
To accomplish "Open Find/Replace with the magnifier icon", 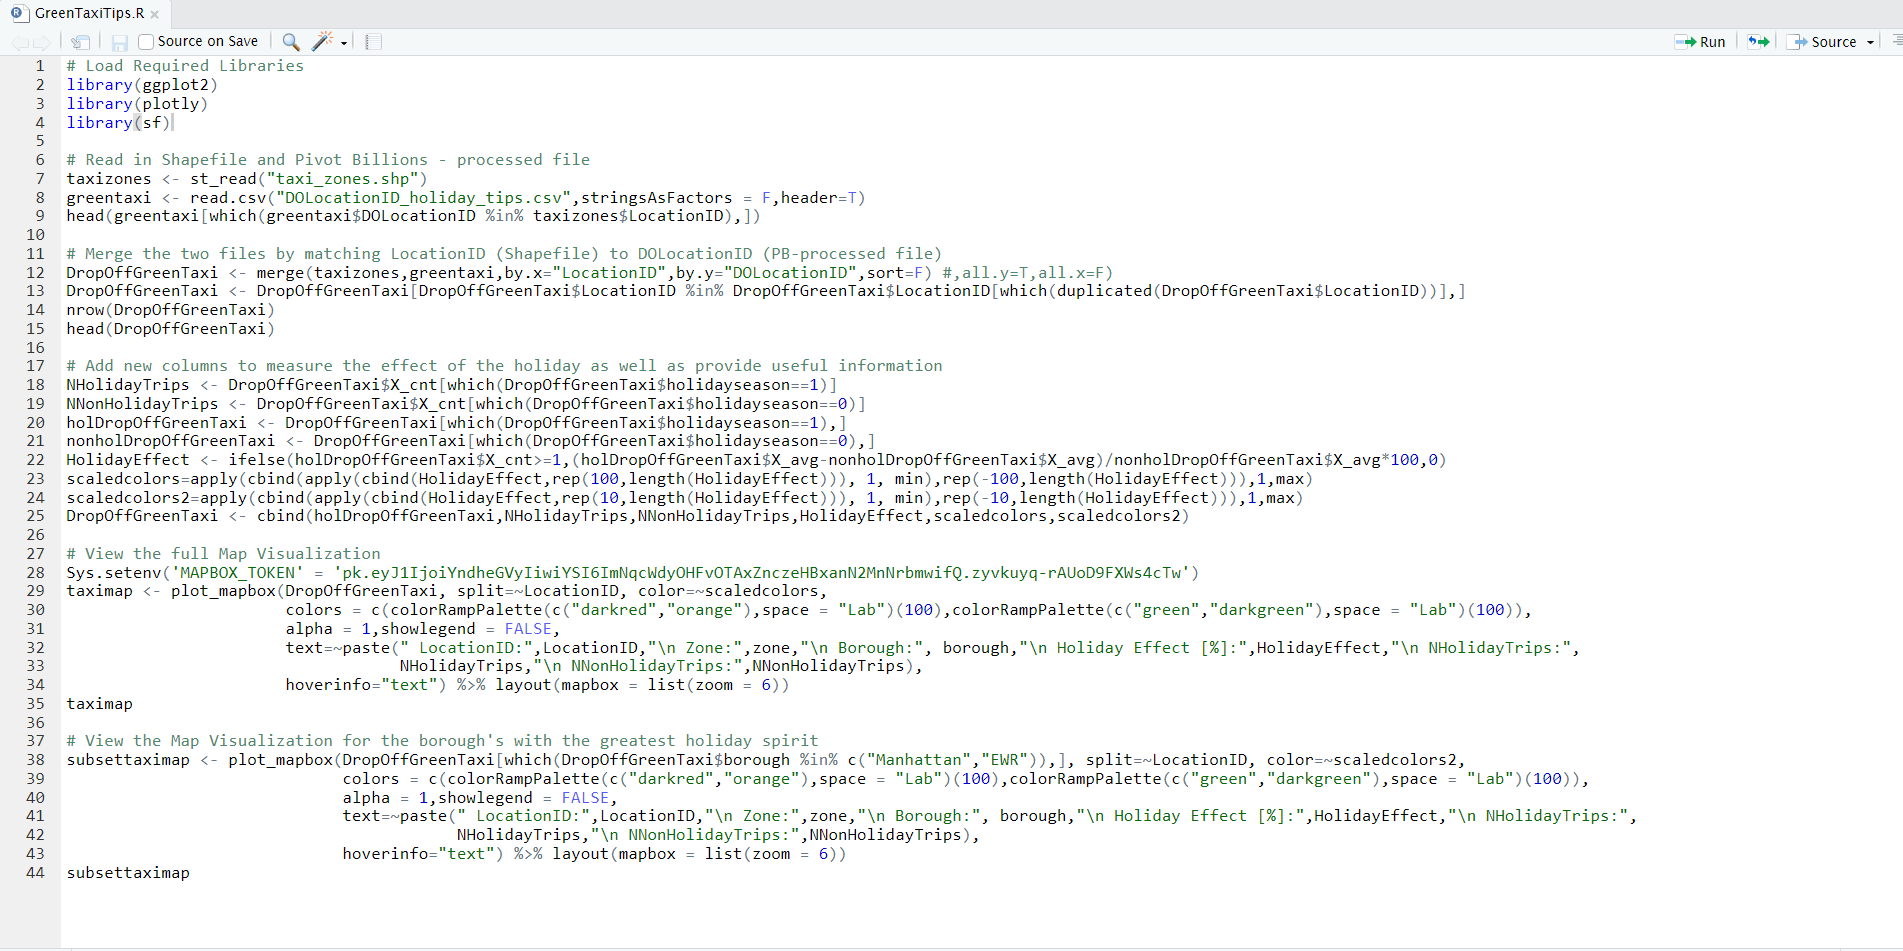I will [x=291, y=41].
